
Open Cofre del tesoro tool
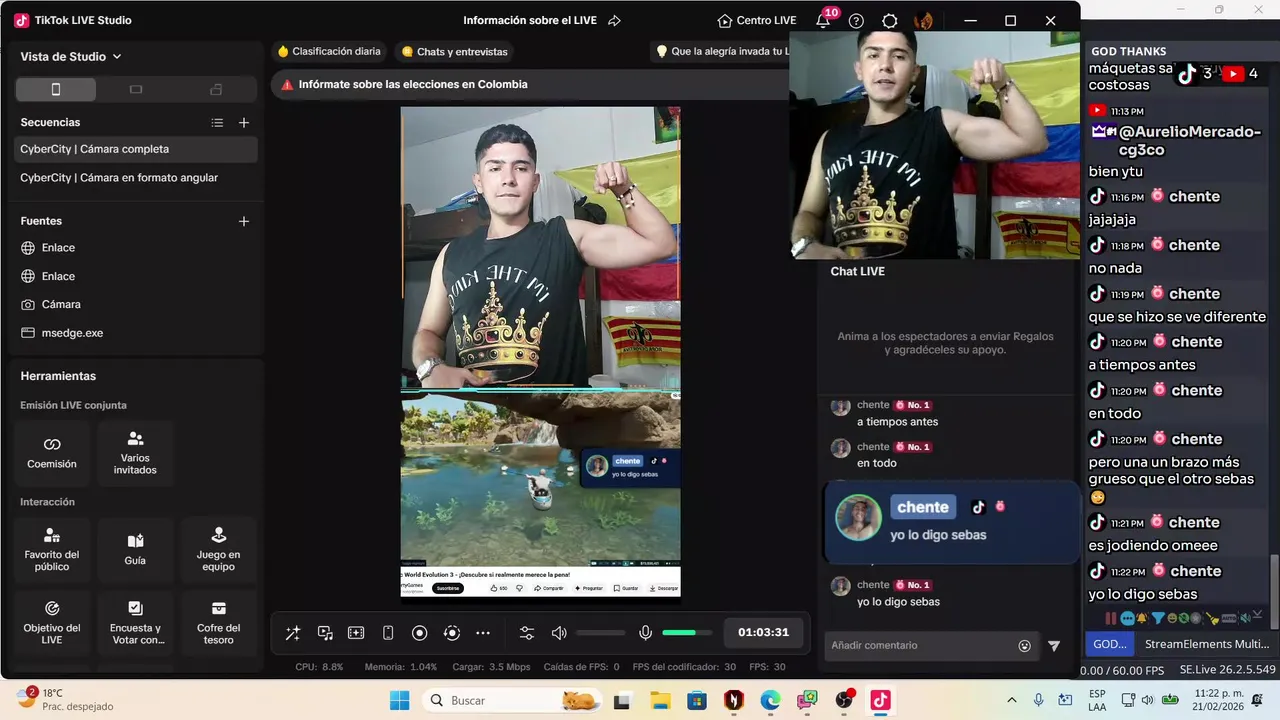(x=218, y=623)
